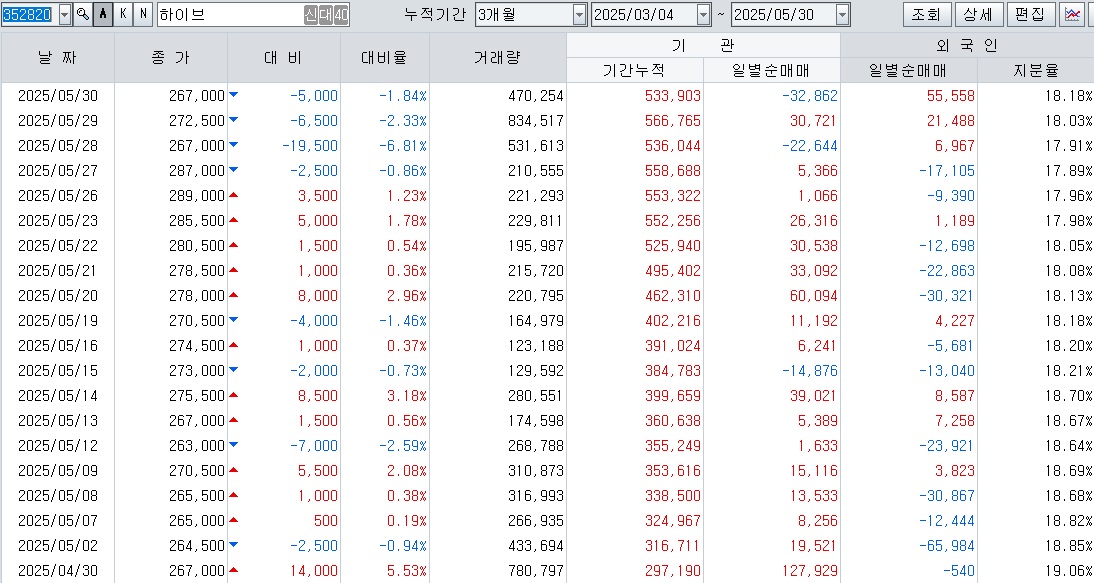The image size is (1094, 583).
Task: Click the 5.53% change rate cell
Action: click(x=407, y=571)
